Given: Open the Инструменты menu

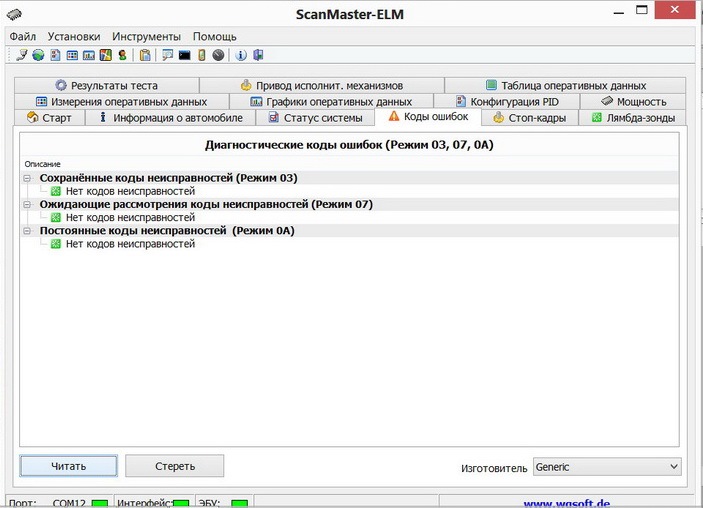Looking at the screenshot, I should (147, 36).
